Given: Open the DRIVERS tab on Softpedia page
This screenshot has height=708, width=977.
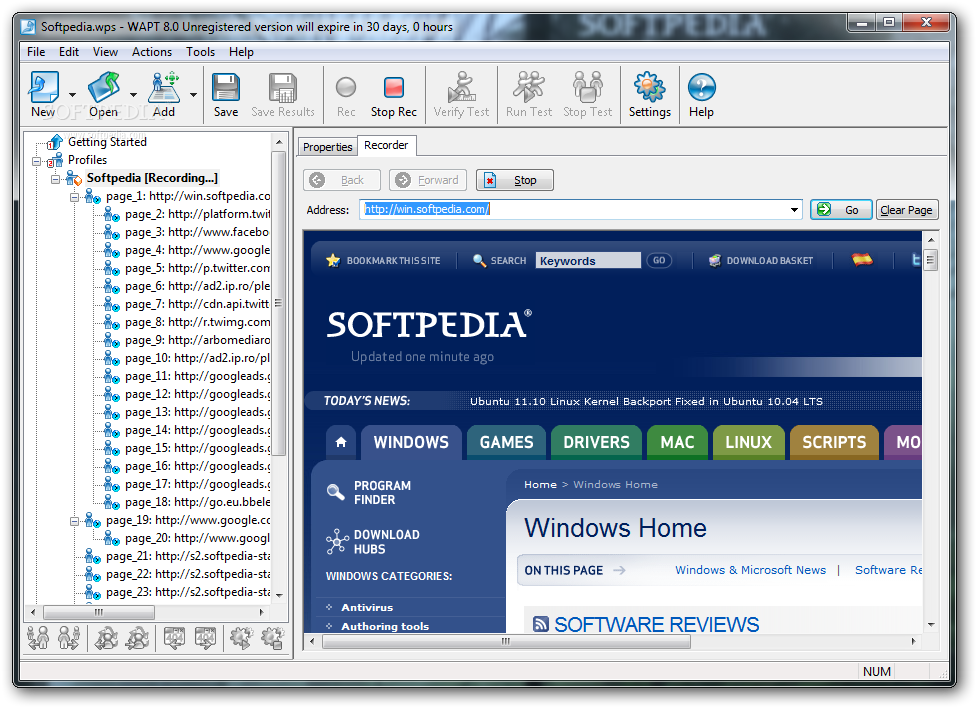Looking at the screenshot, I should pyautogui.click(x=596, y=442).
